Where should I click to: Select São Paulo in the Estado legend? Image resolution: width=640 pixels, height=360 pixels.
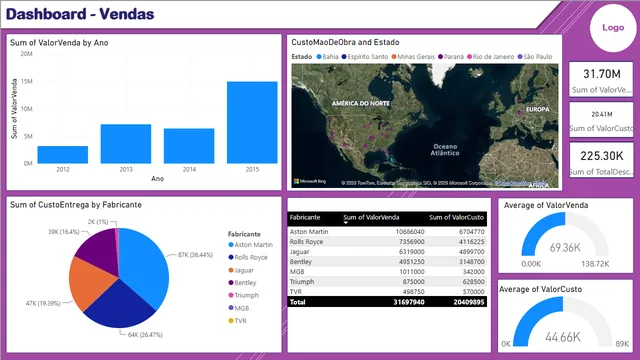click(535, 57)
